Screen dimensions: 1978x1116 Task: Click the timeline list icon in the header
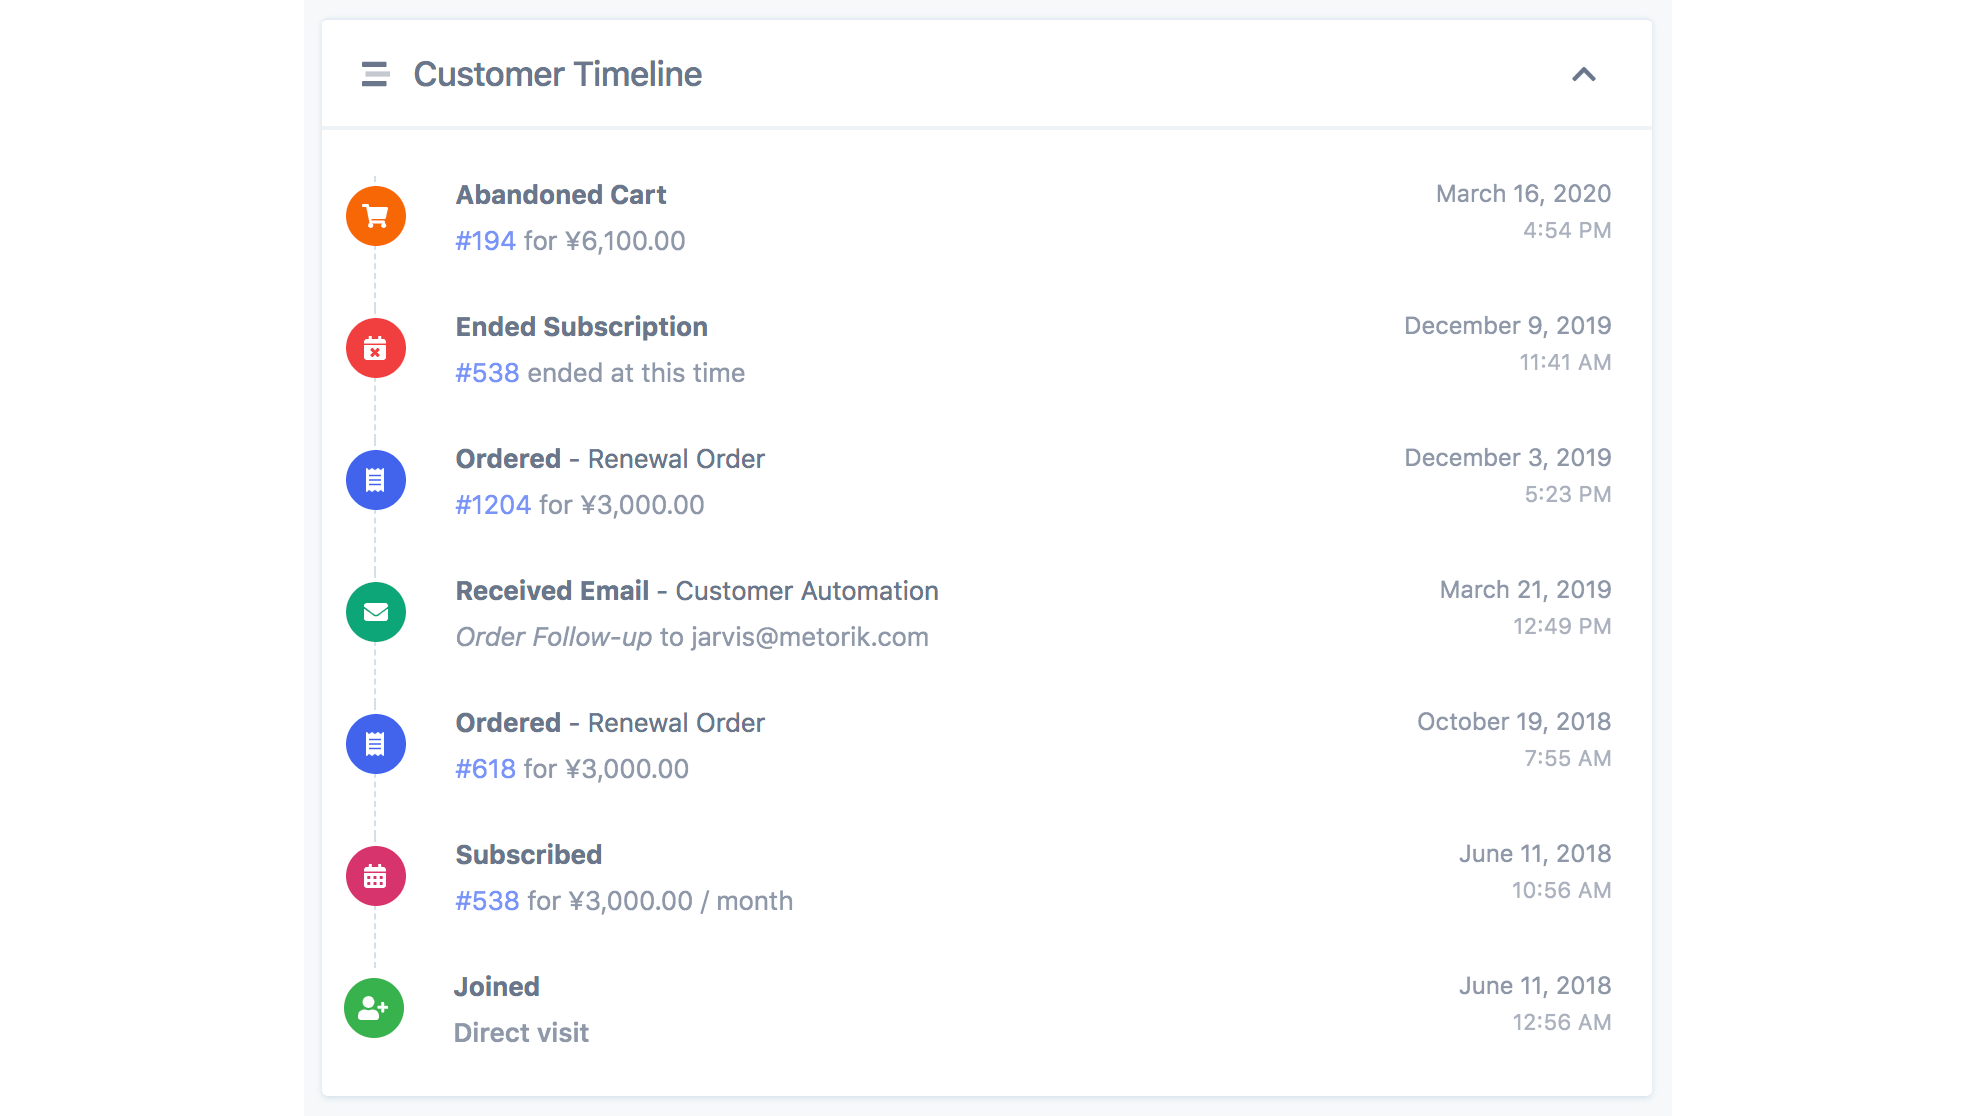click(373, 74)
